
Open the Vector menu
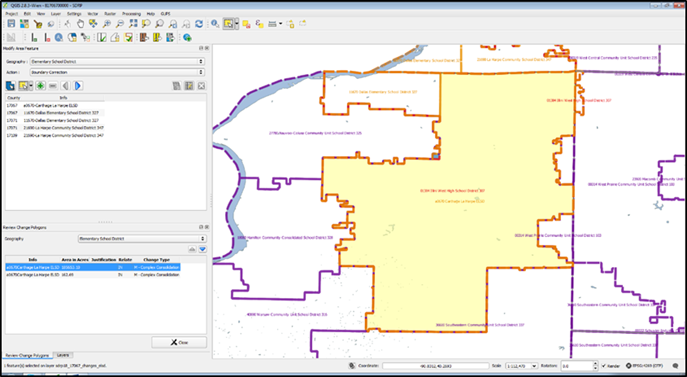(x=93, y=14)
